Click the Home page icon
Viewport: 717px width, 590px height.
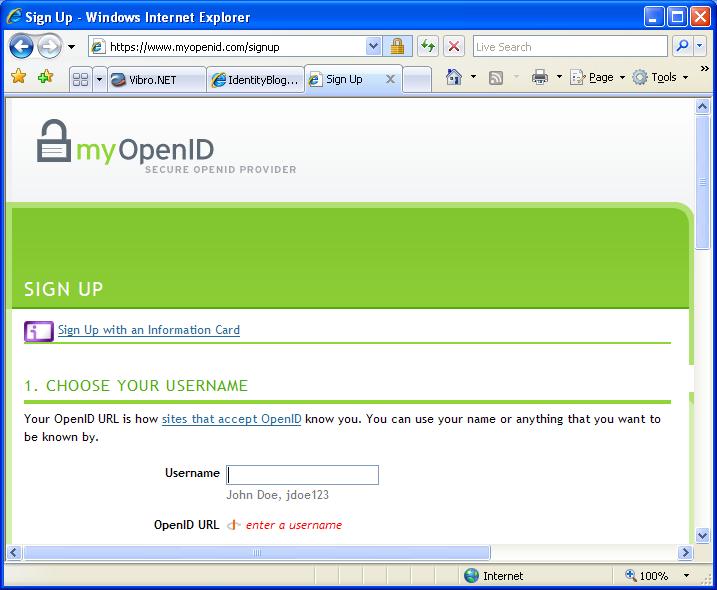pos(453,77)
